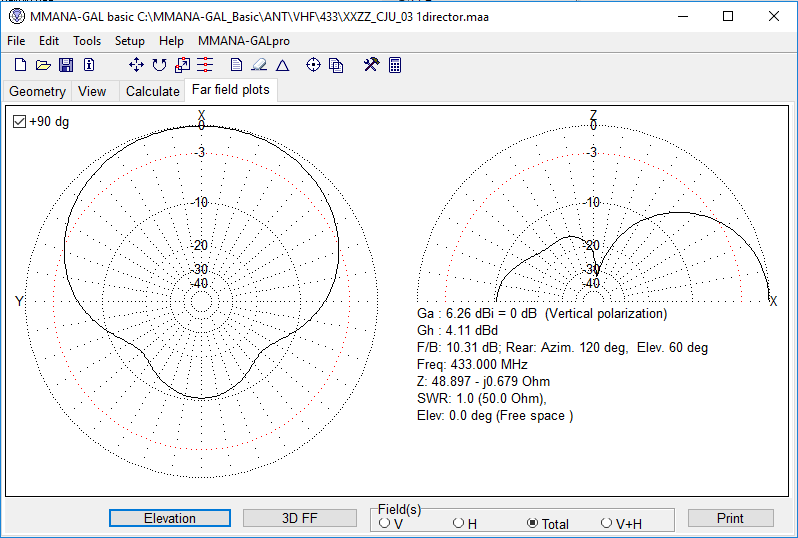
Task: Click the hammer and wrench tools icon
Action: 371,65
